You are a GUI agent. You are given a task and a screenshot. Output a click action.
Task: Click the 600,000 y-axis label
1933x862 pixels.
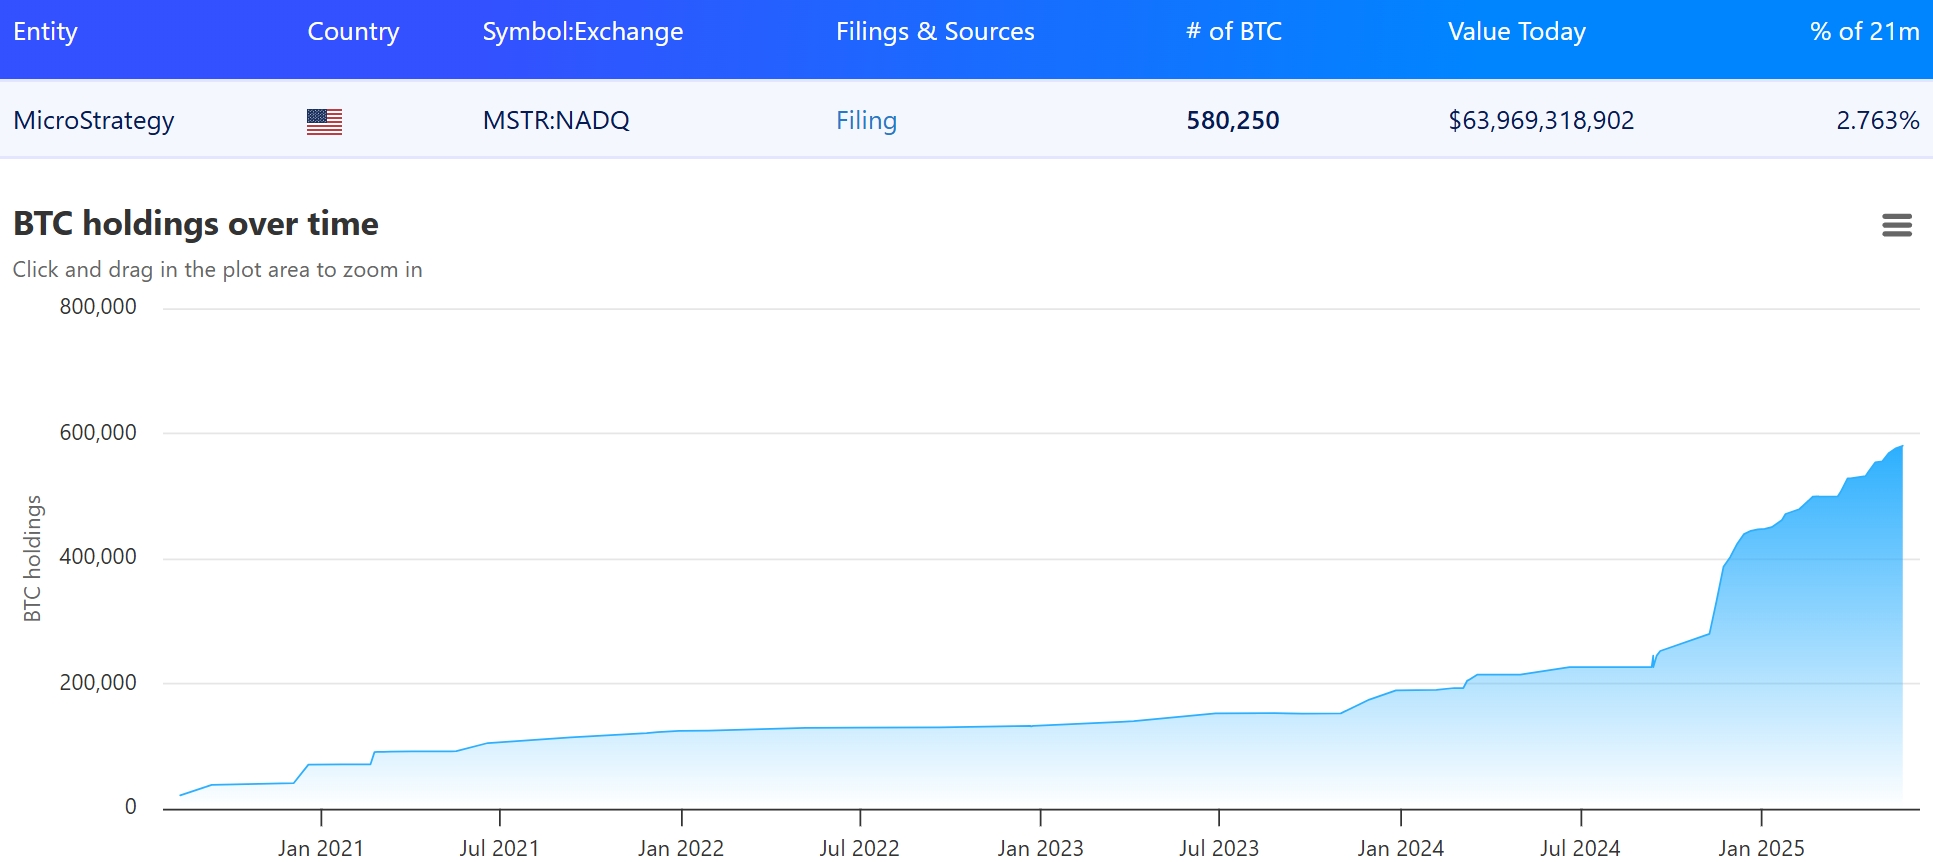pos(98,433)
